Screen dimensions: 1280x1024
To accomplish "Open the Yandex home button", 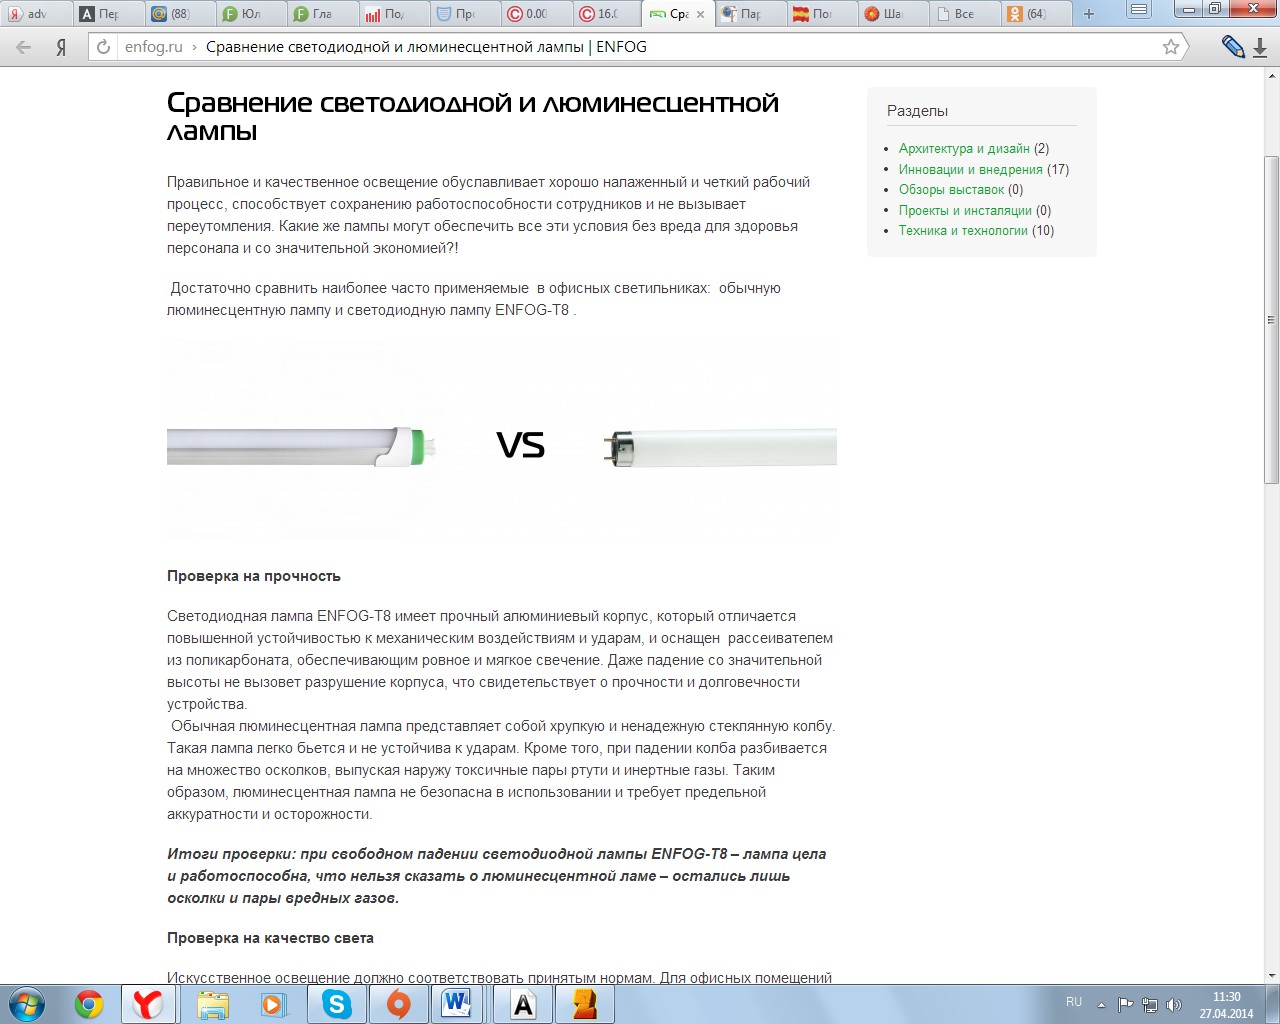I will [61, 47].
